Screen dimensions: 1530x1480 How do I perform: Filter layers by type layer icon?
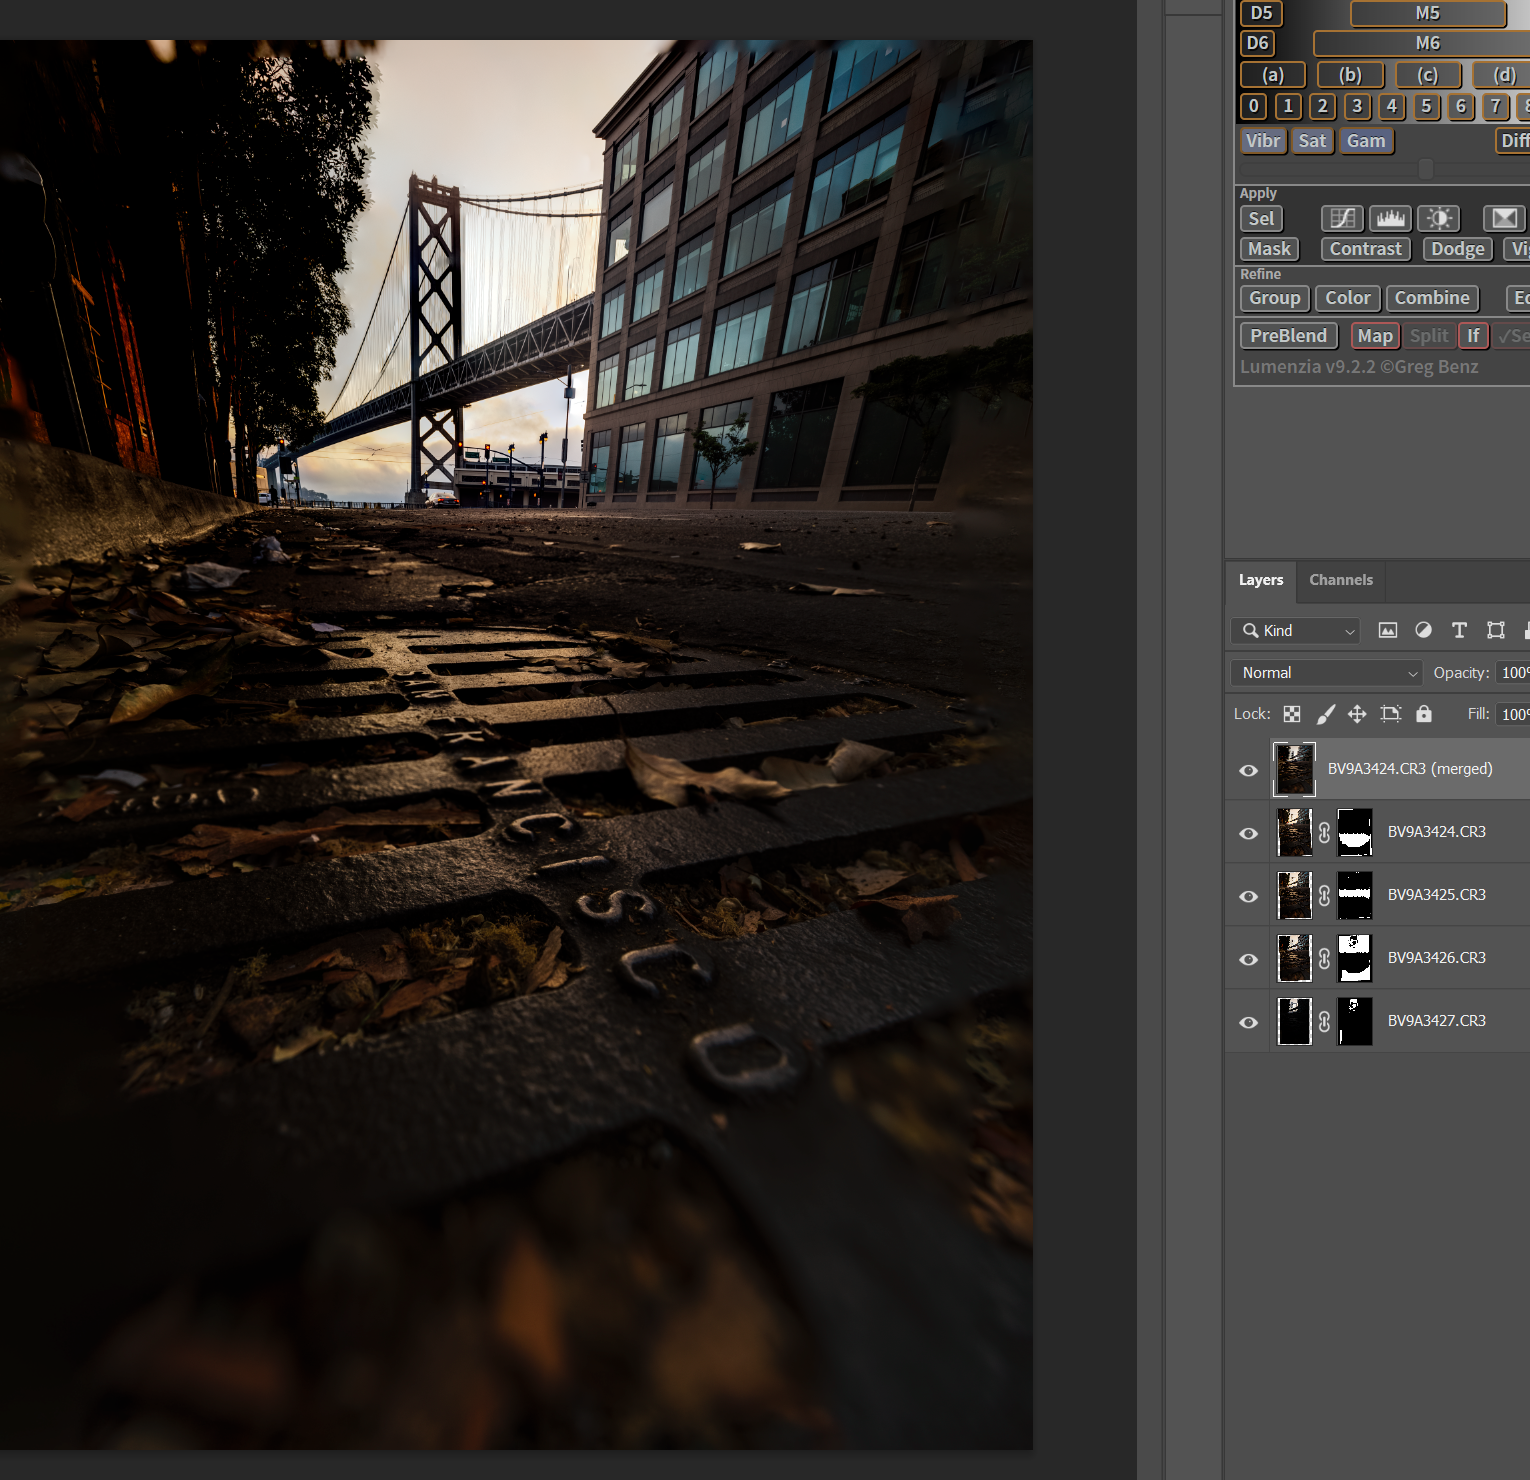(1459, 630)
